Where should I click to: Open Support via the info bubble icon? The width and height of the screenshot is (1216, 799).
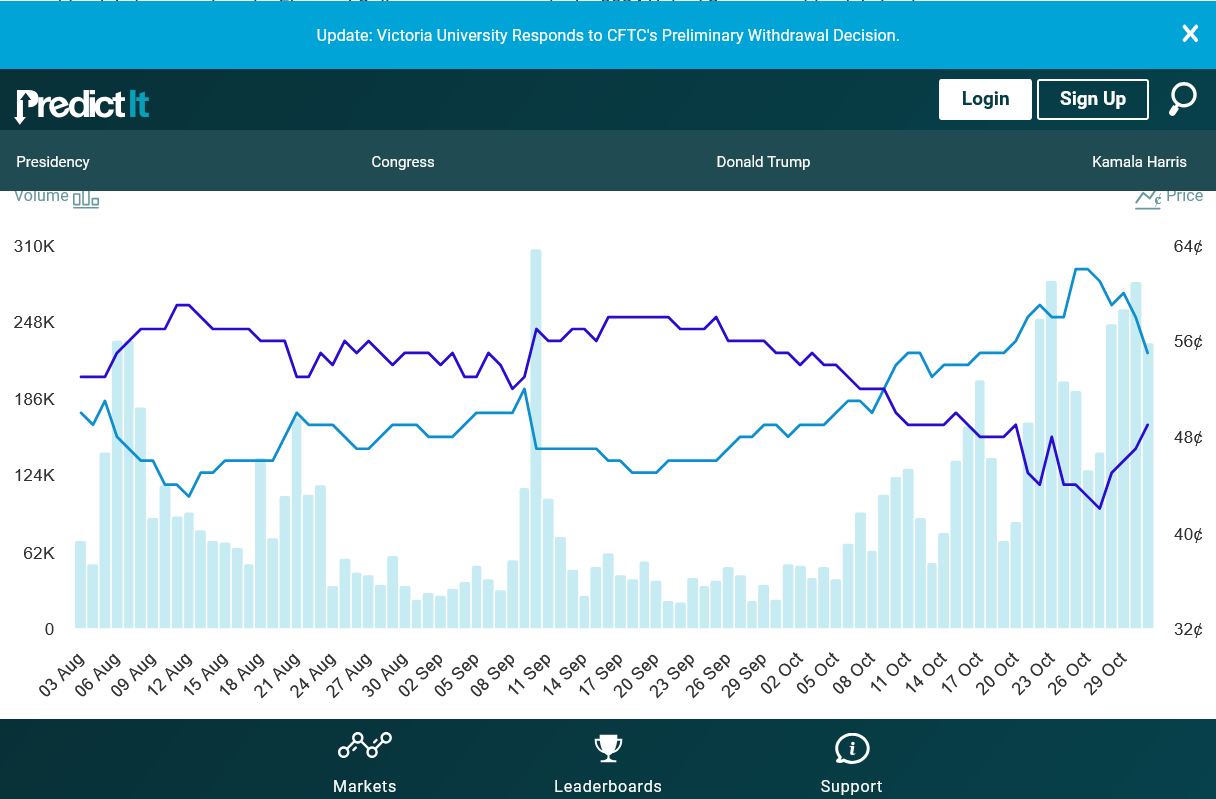[851, 747]
